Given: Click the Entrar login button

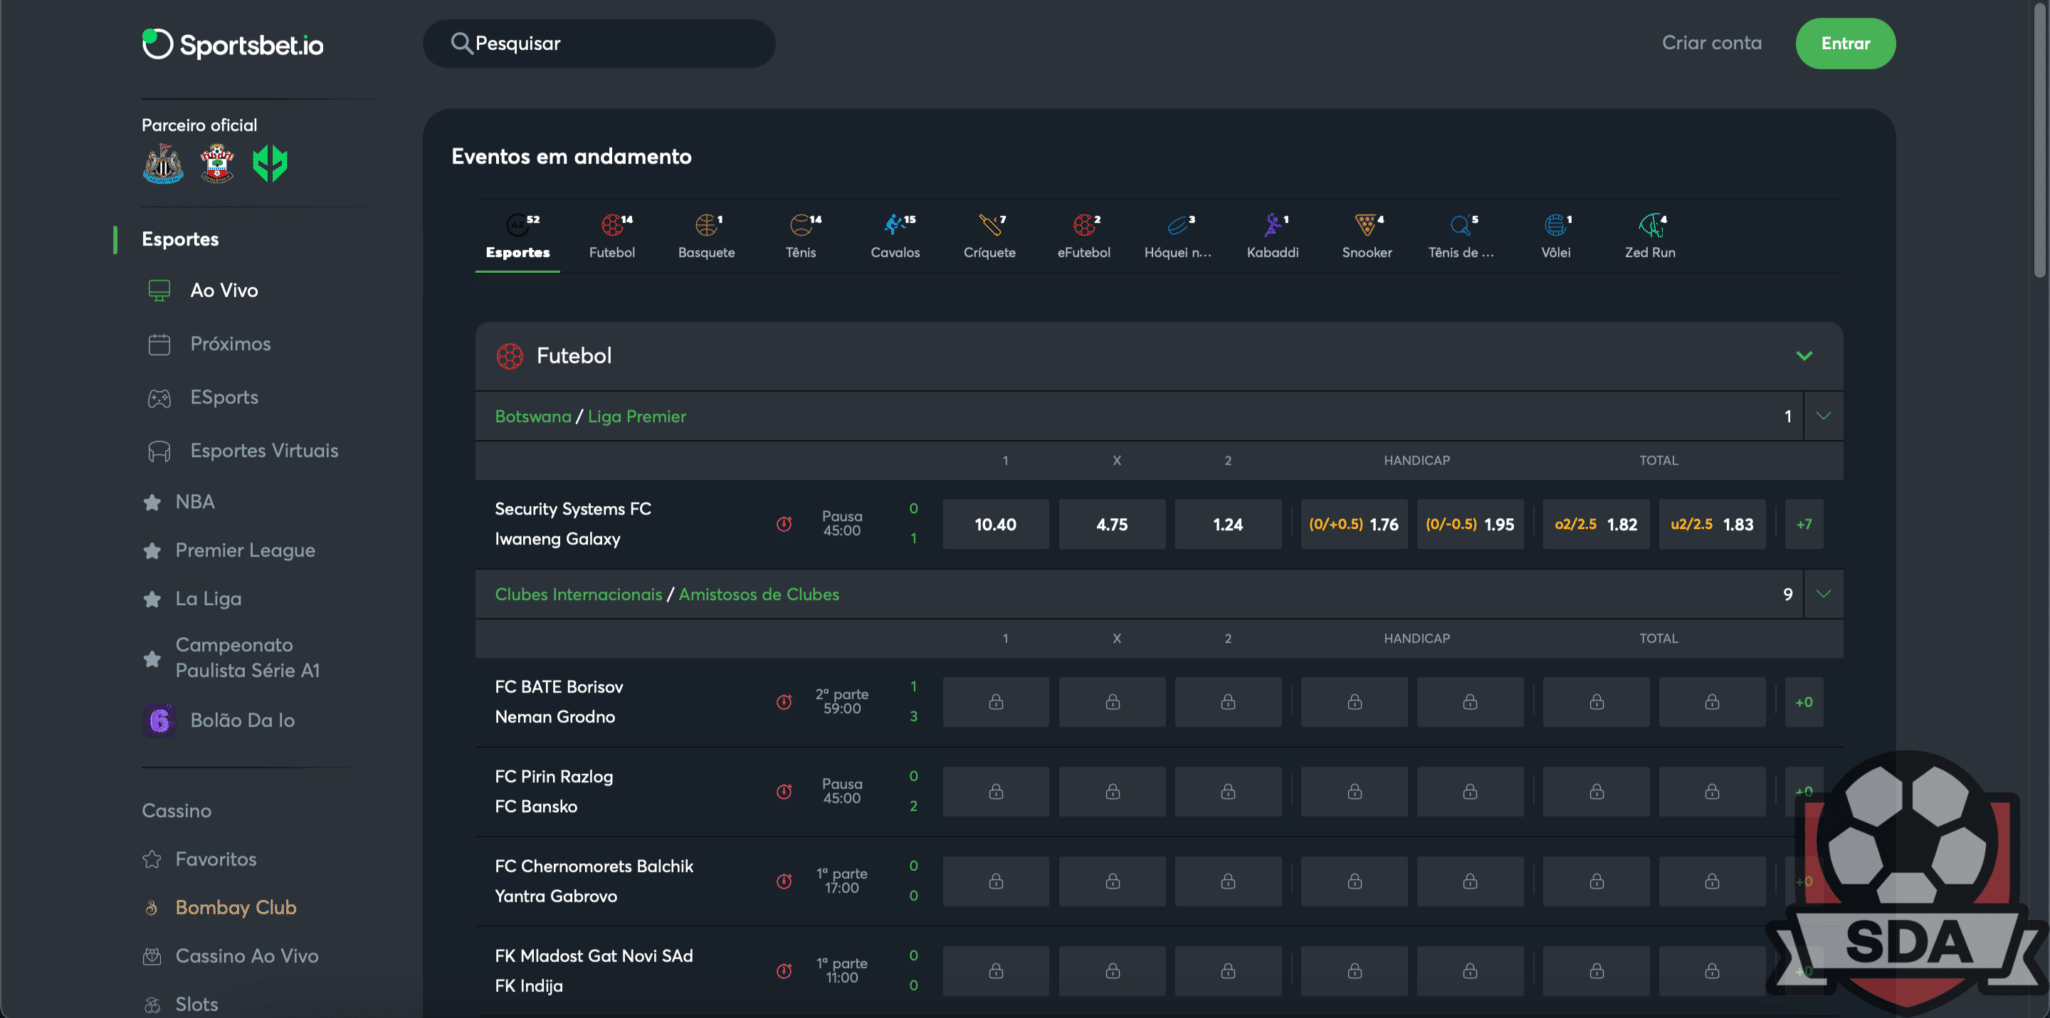Looking at the screenshot, I should point(1845,44).
